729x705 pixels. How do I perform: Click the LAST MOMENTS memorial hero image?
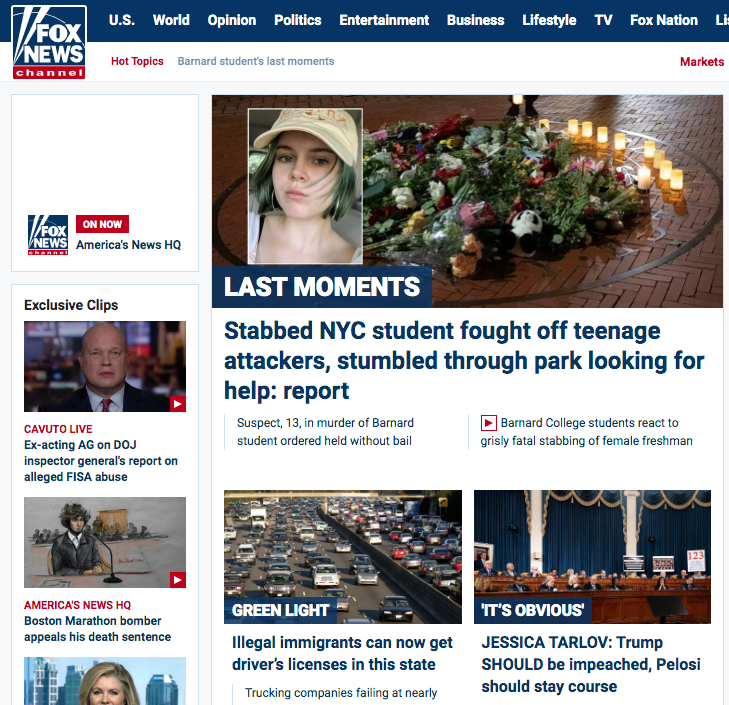click(467, 201)
